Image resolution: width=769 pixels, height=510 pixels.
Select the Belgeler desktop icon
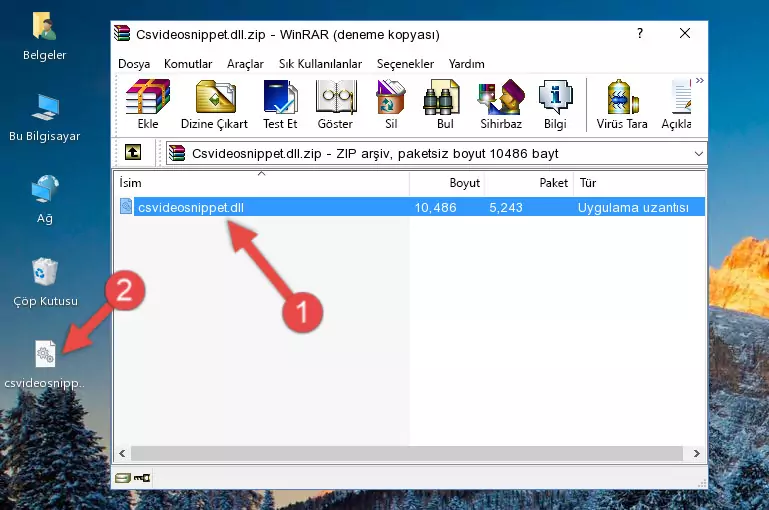point(45,36)
